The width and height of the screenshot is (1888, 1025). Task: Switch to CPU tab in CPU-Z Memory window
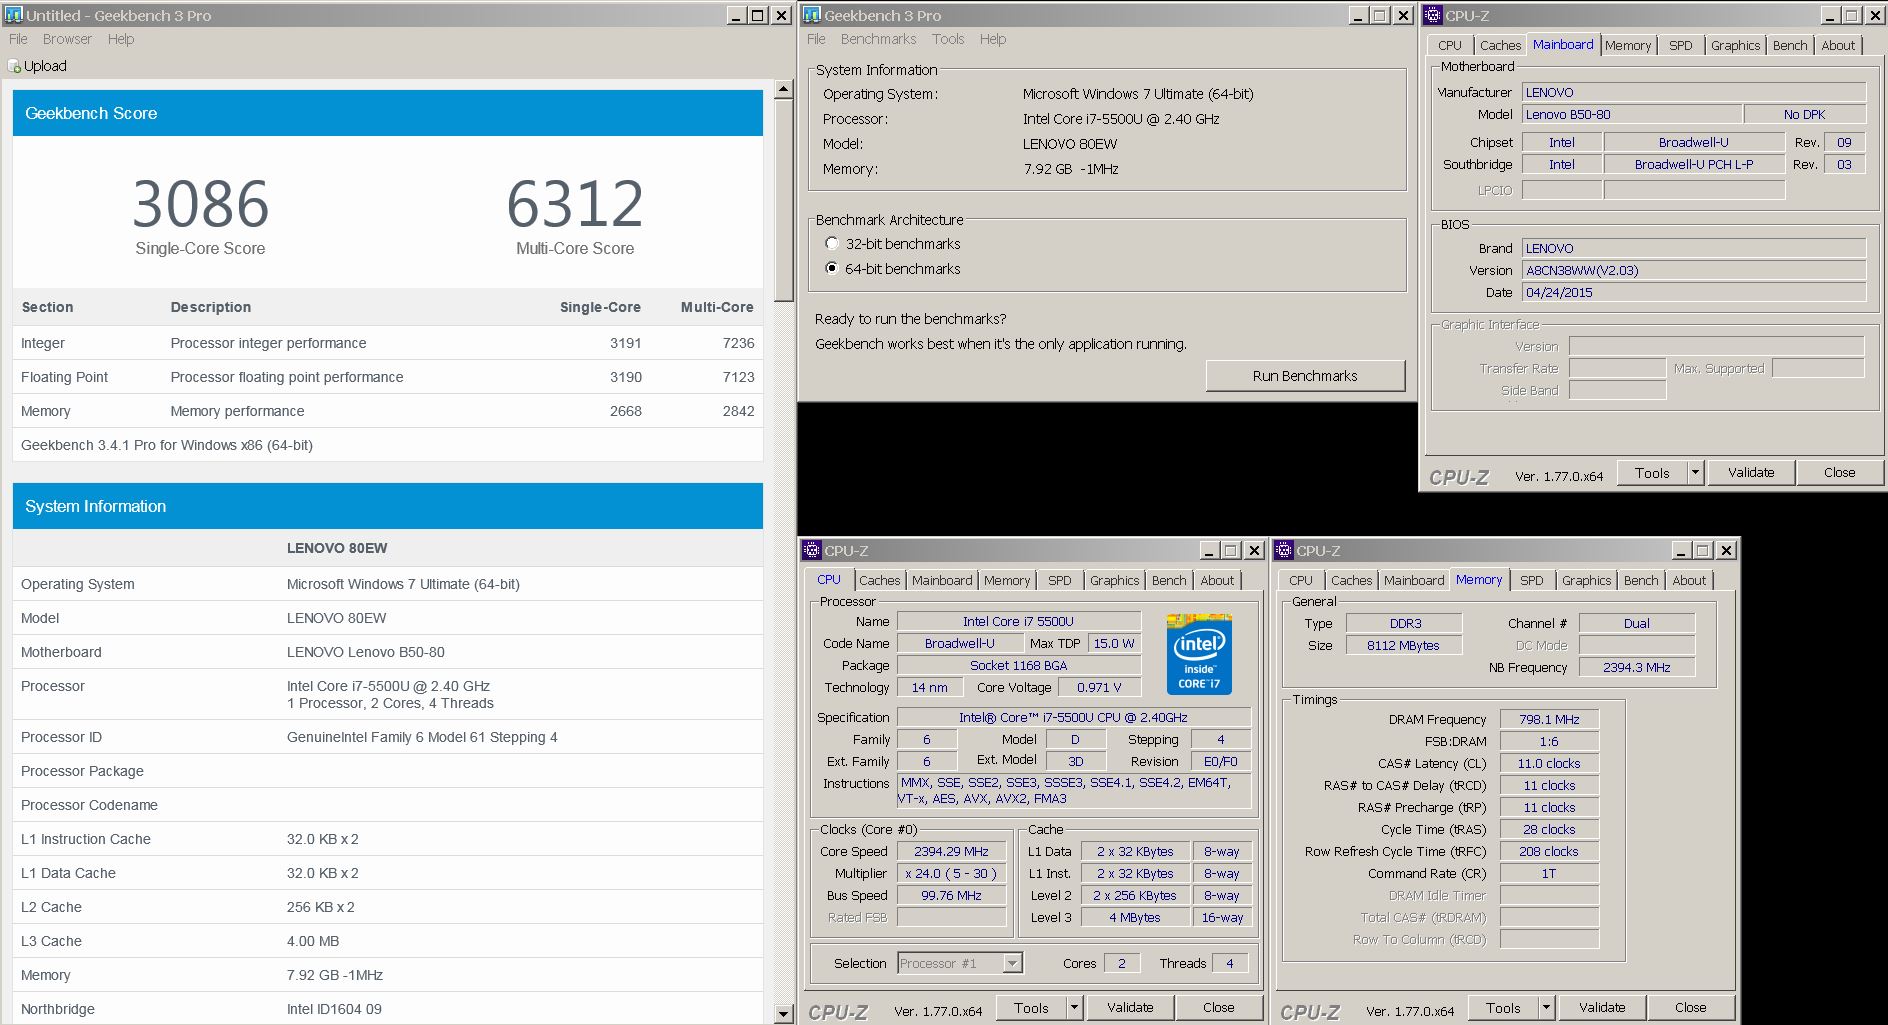(1301, 580)
